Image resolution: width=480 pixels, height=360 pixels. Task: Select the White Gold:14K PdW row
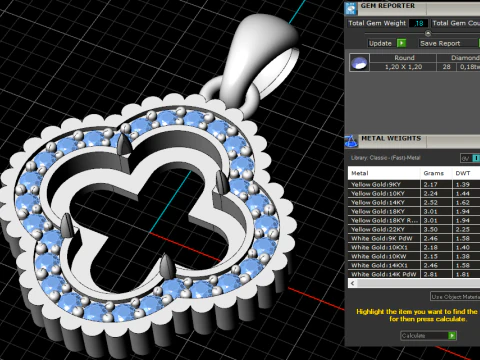[414, 274]
